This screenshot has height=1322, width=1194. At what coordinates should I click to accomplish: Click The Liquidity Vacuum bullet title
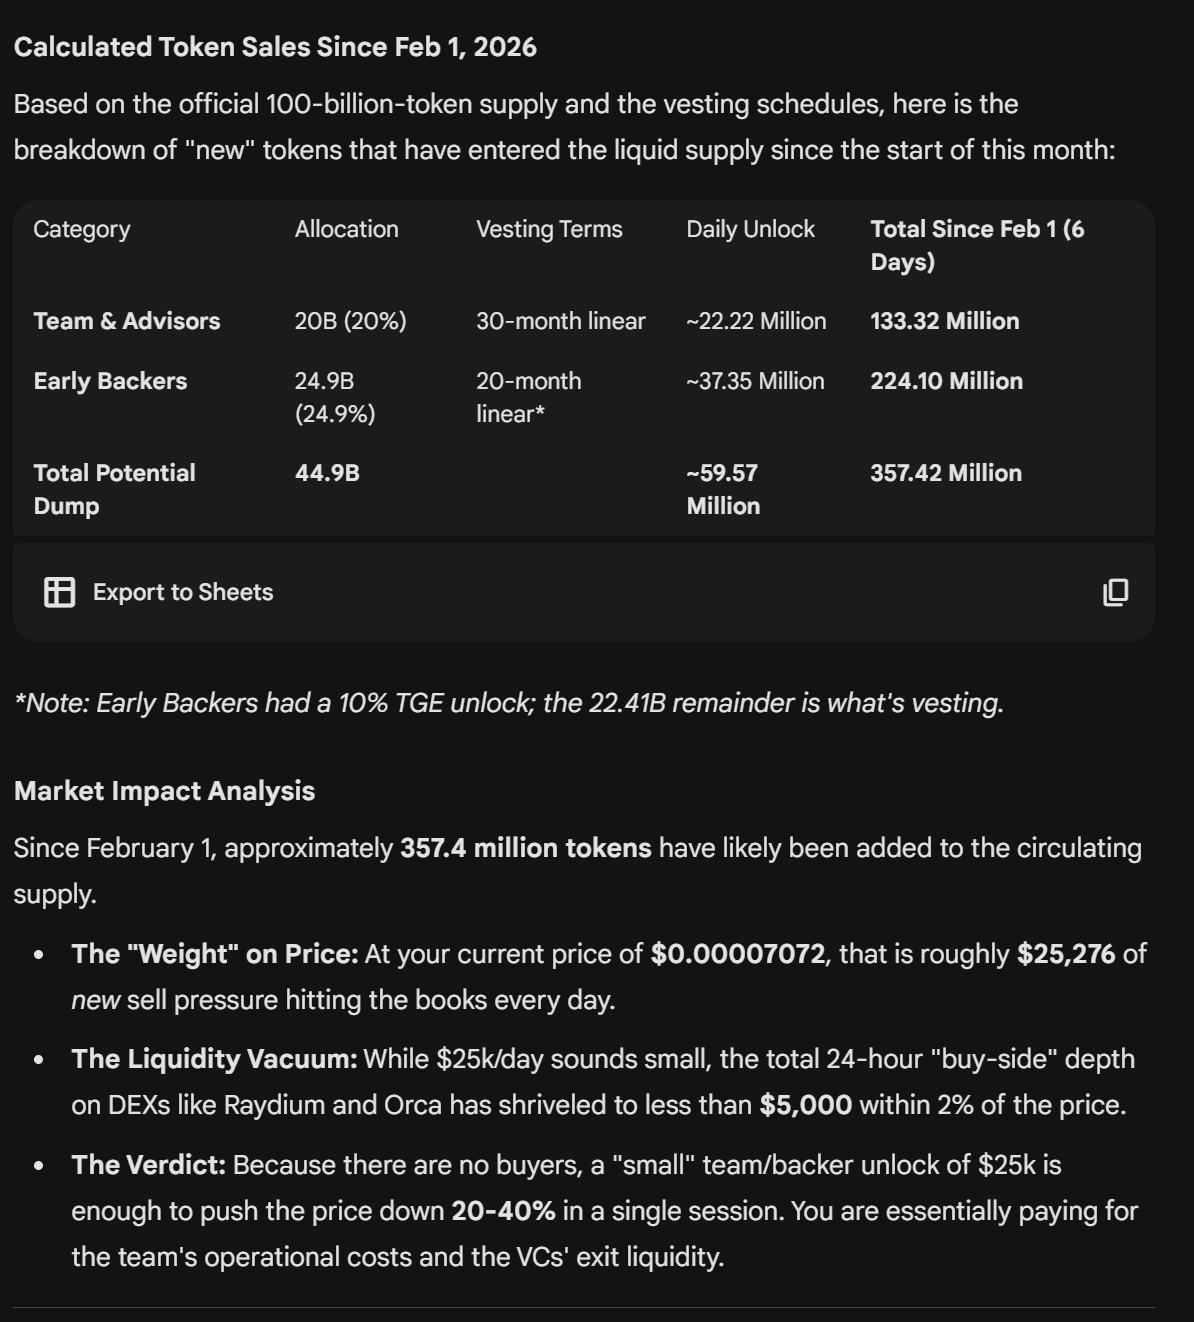point(214,1059)
